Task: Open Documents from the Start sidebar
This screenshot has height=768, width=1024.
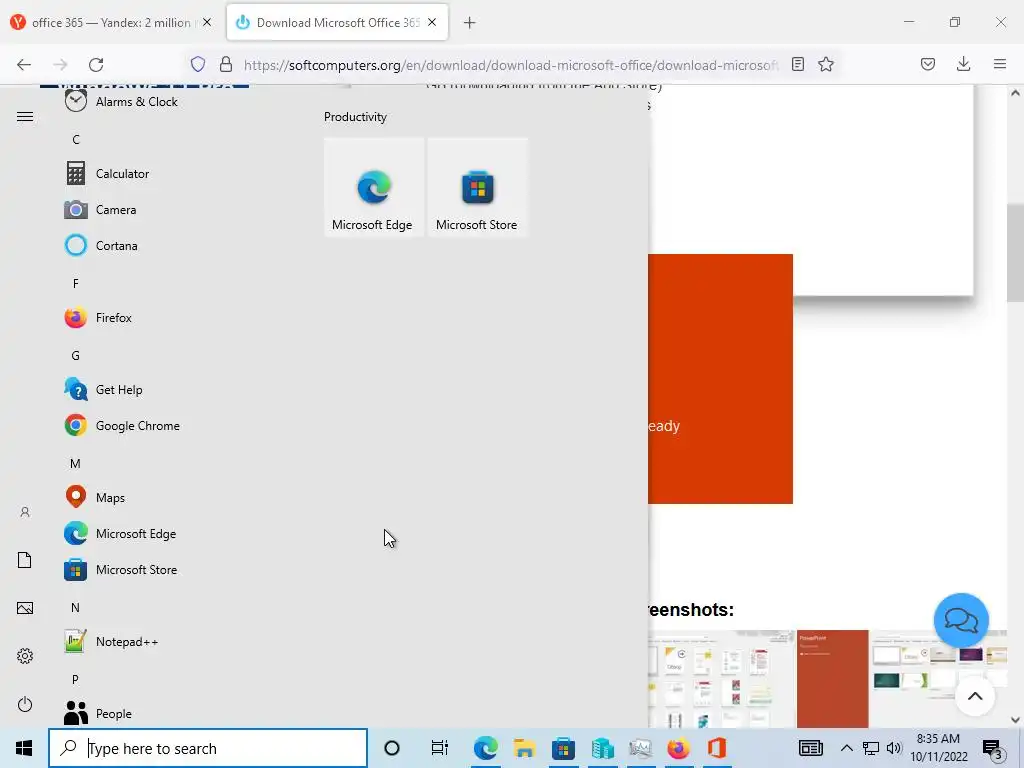Action: click(25, 560)
